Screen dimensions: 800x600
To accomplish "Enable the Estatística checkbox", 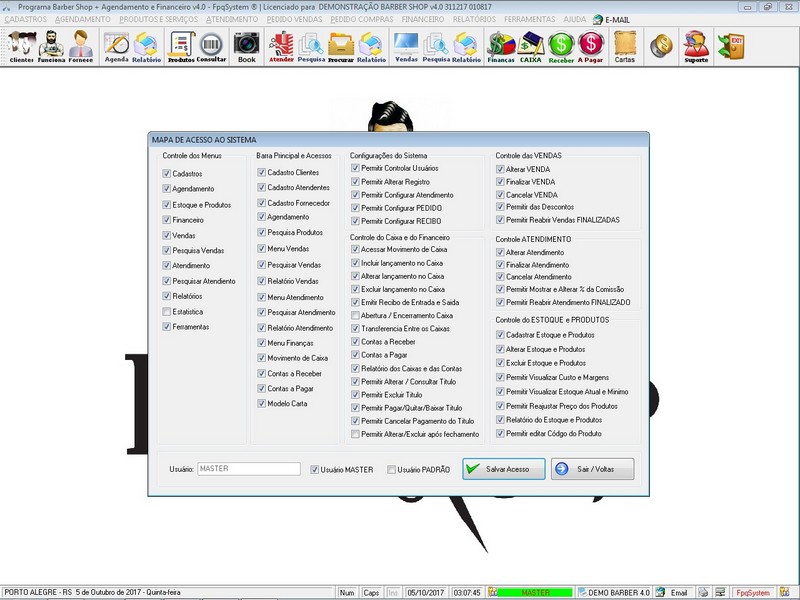I will (x=166, y=312).
